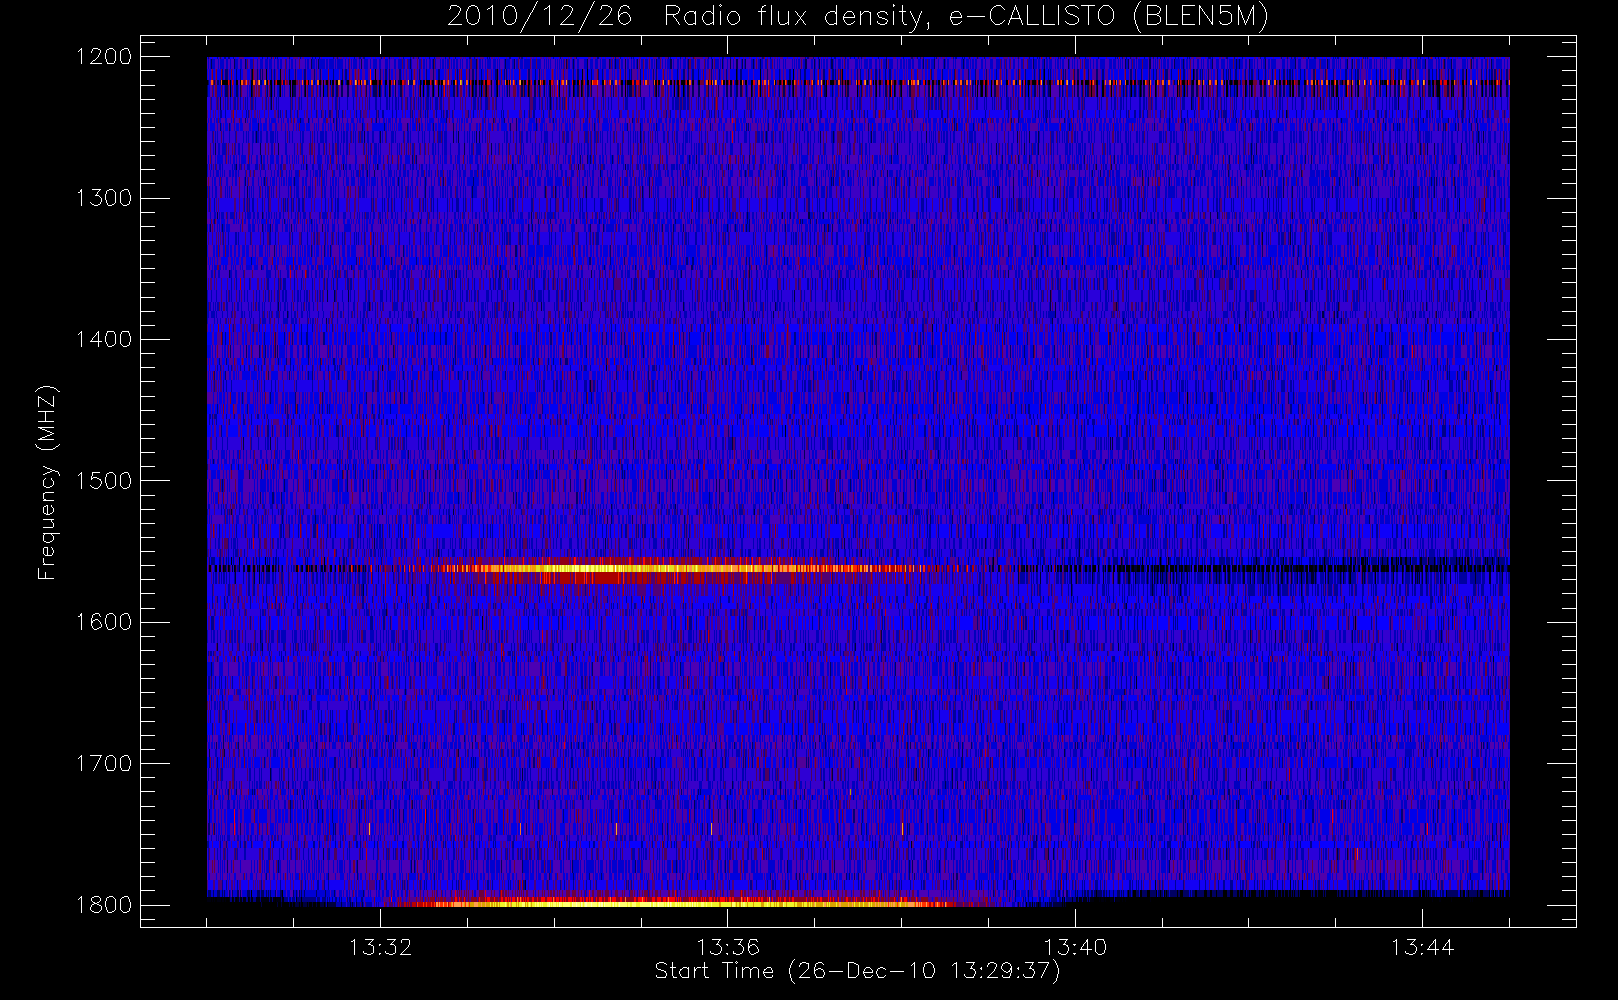Click the 1500 frequency tick label
This screenshot has height=1000, width=1618.
[105, 481]
